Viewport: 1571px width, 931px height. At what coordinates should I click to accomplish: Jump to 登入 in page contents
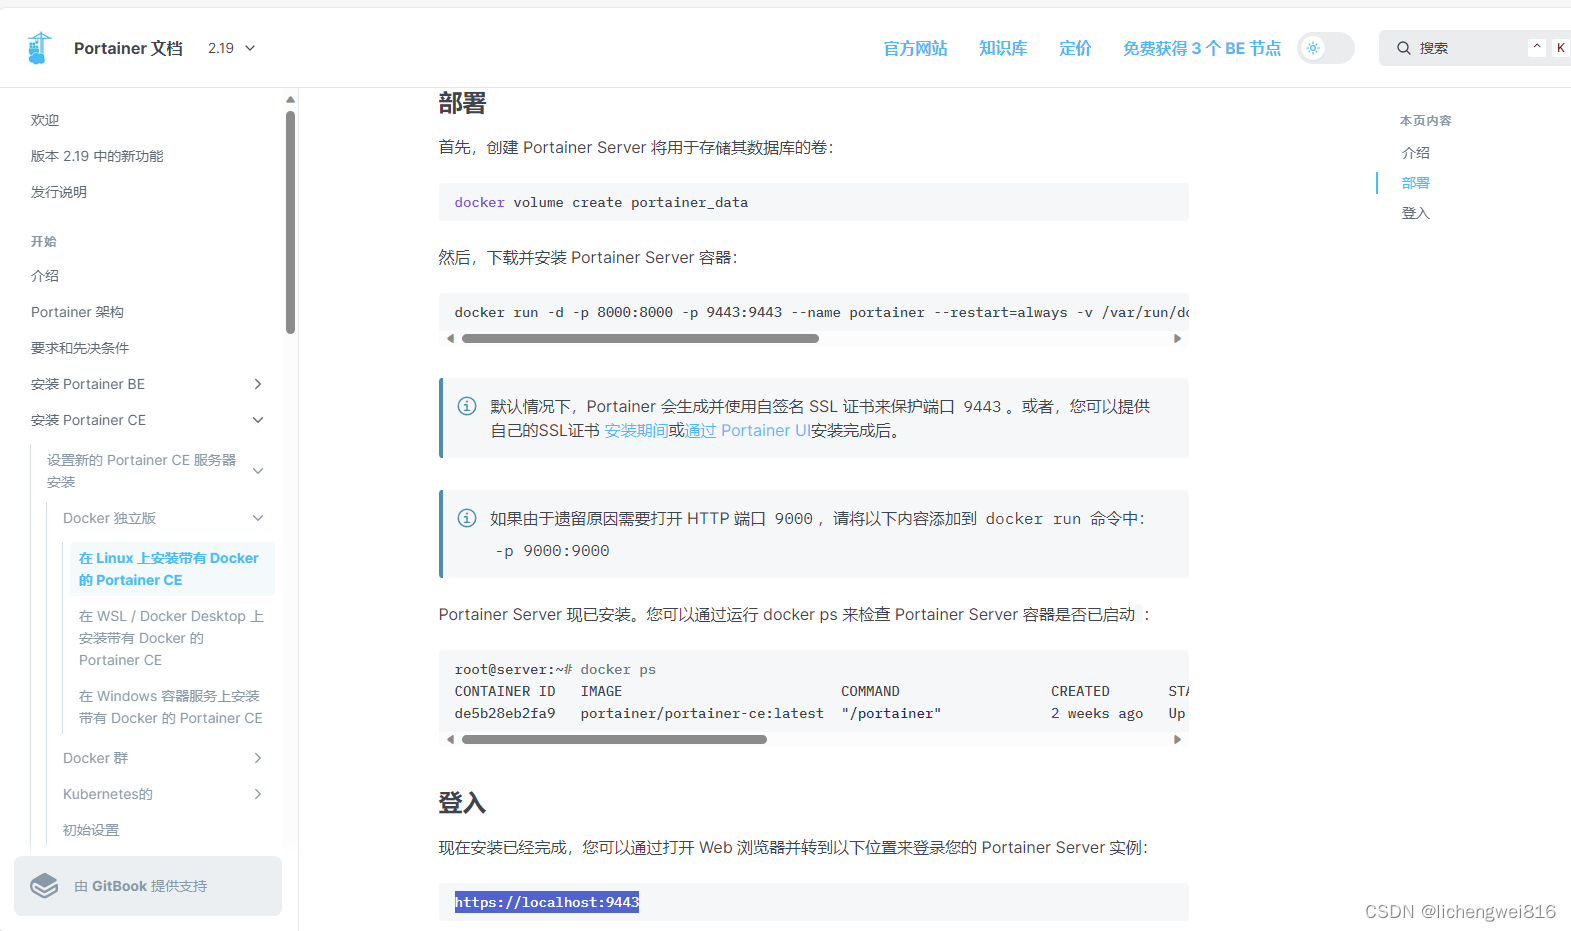tap(1416, 213)
